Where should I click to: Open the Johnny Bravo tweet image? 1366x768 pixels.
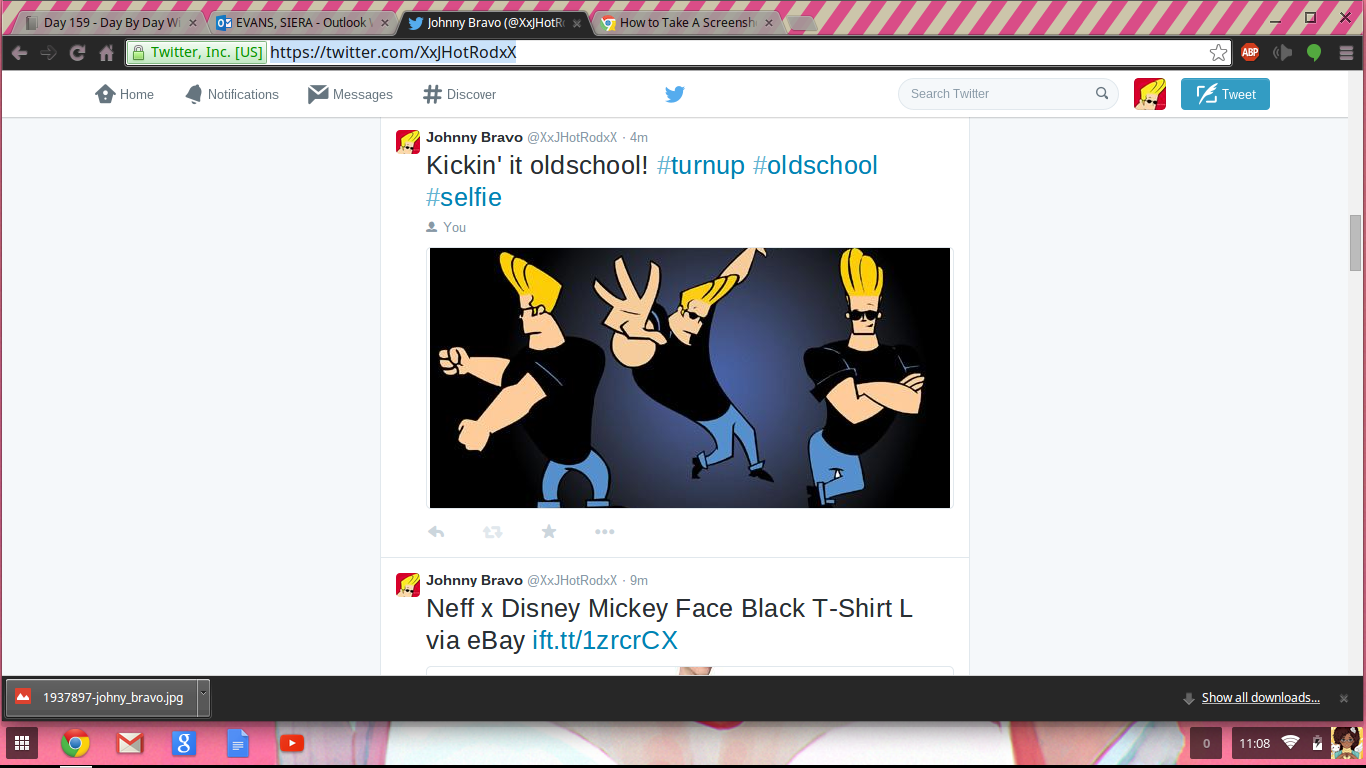pos(690,378)
